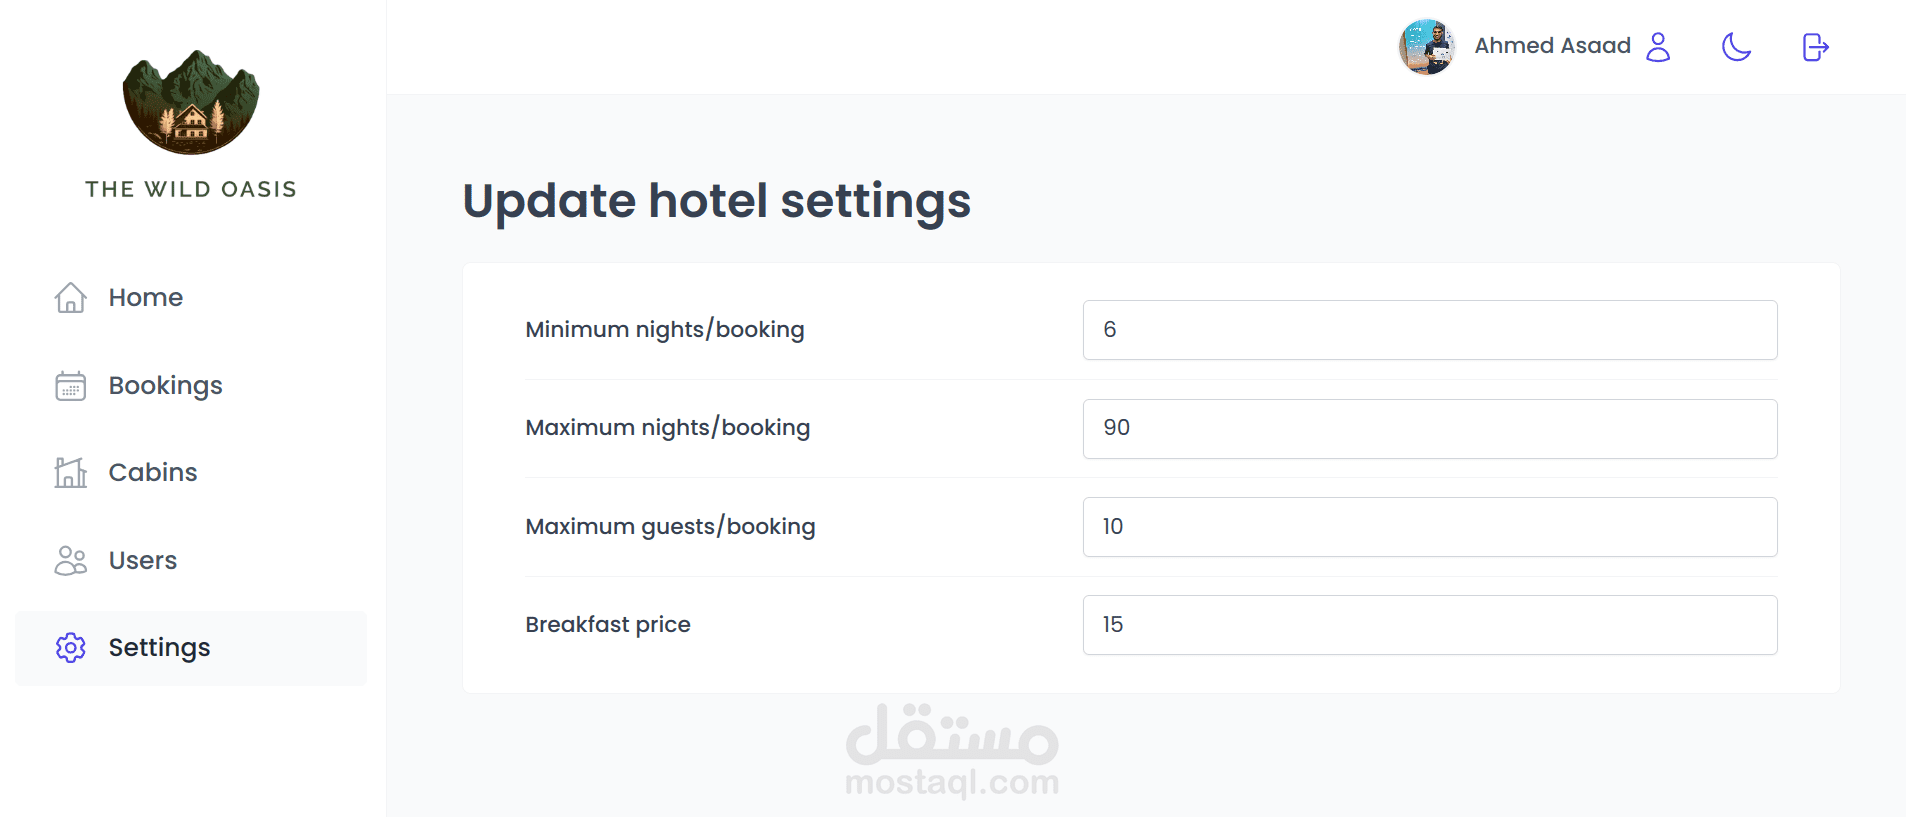Open account page via user icon
Viewport: 1906px width, 817px height.
1658,47
